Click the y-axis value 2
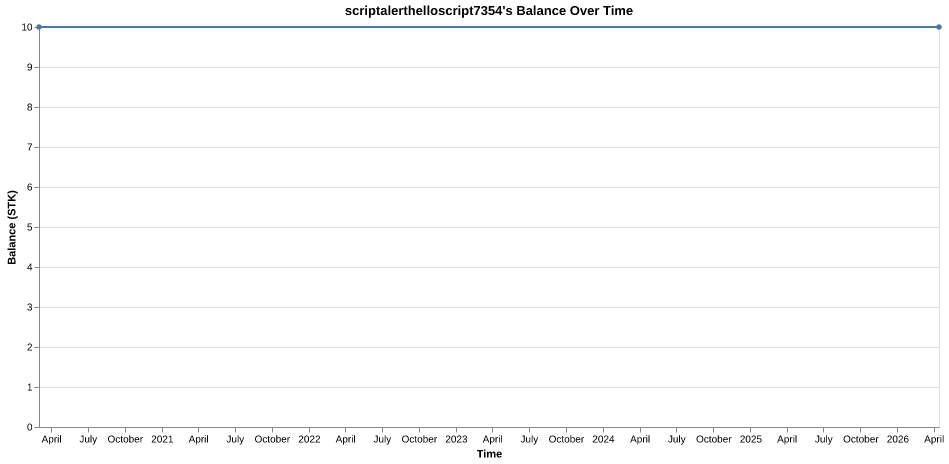The height and width of the screenshot is (464, 949). [x=30, y=347]
